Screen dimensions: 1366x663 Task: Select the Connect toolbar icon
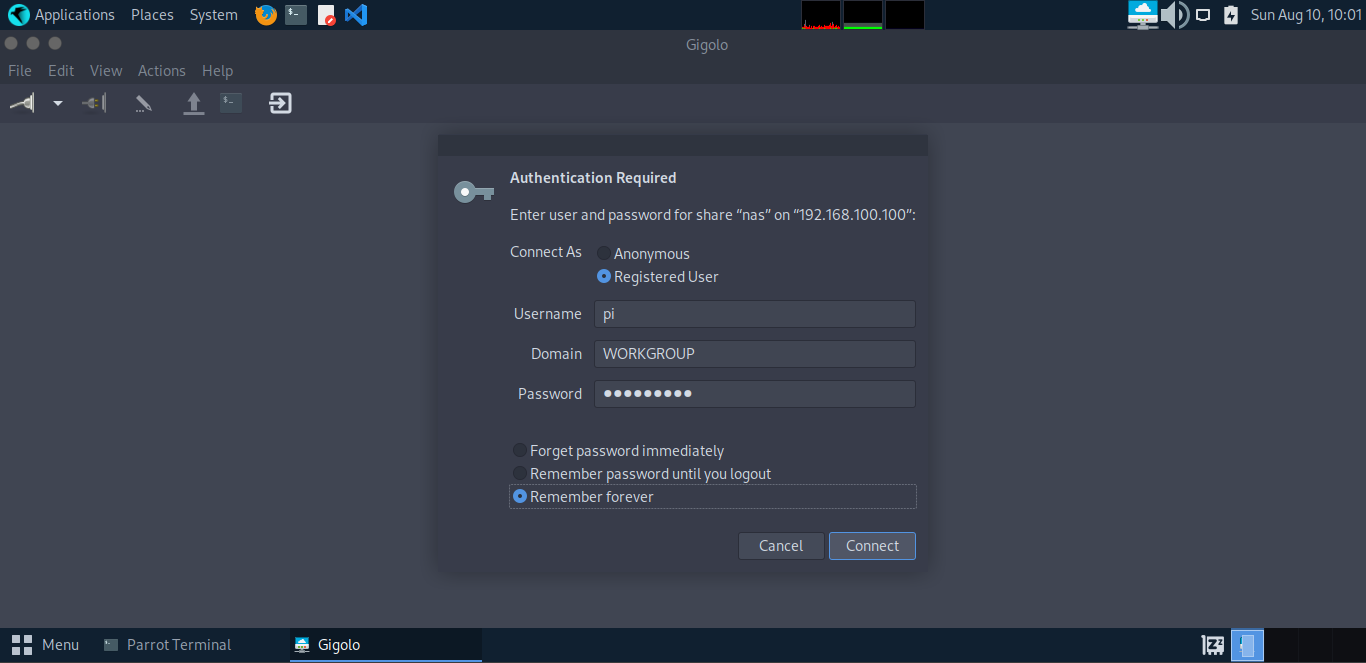tap(21, 102)
